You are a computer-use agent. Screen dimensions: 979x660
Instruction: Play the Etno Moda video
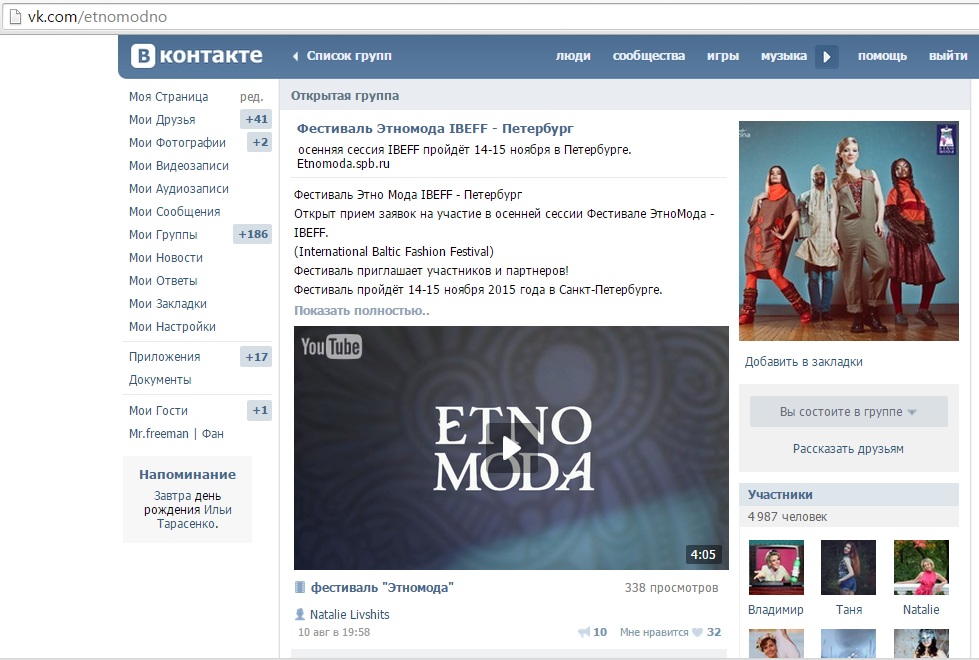(x=511, y=448)
